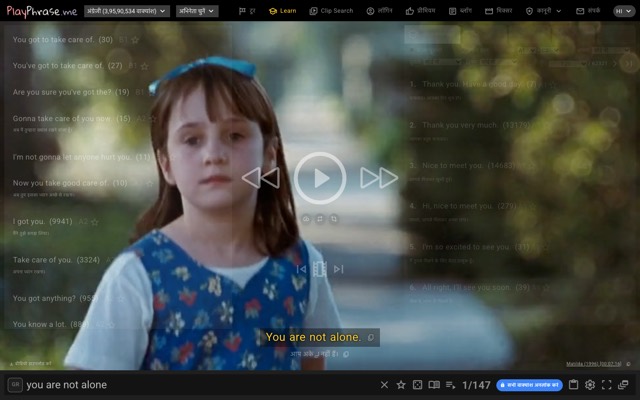
Task: Select phrase 'Are you sure you've got the?'
Action: coord(71,92)
